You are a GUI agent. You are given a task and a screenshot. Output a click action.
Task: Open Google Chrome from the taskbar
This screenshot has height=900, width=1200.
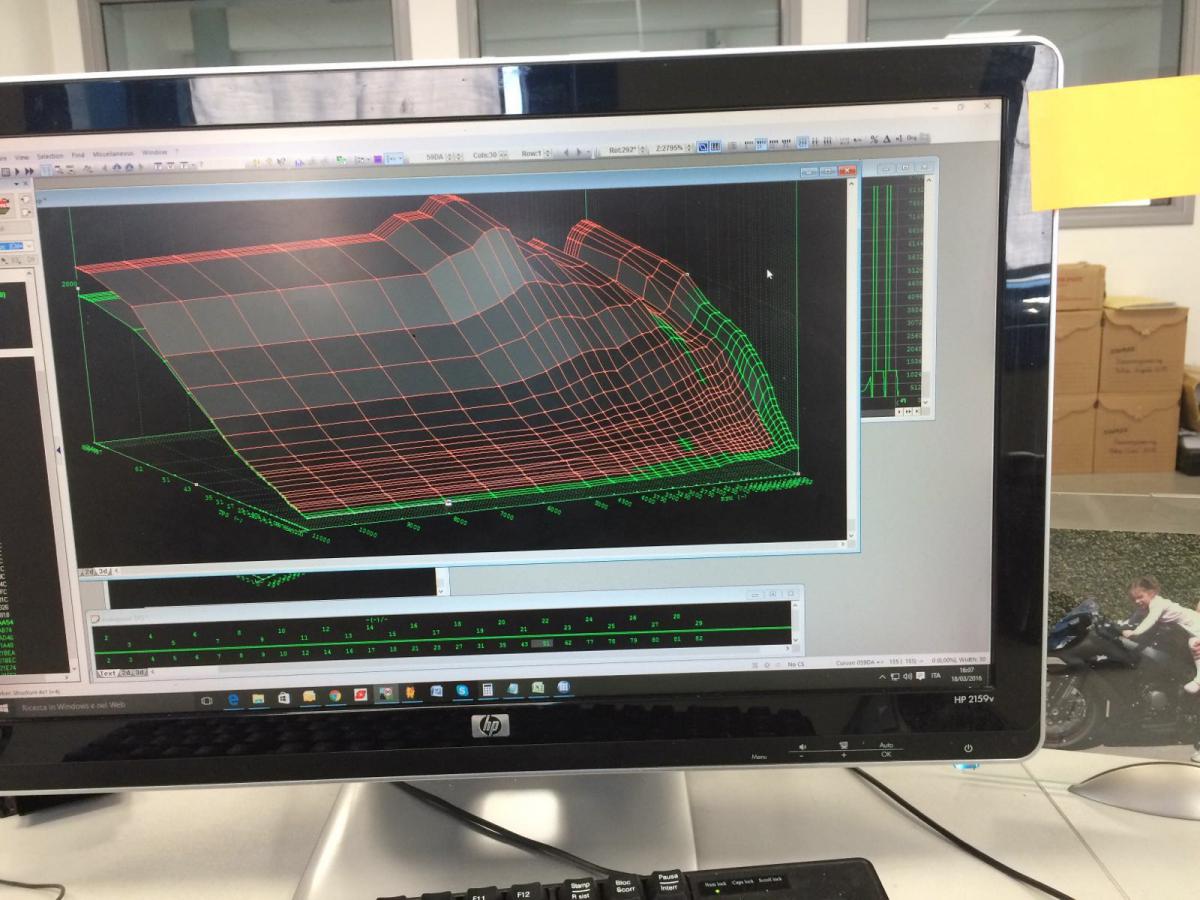click(x=335, y=695)
